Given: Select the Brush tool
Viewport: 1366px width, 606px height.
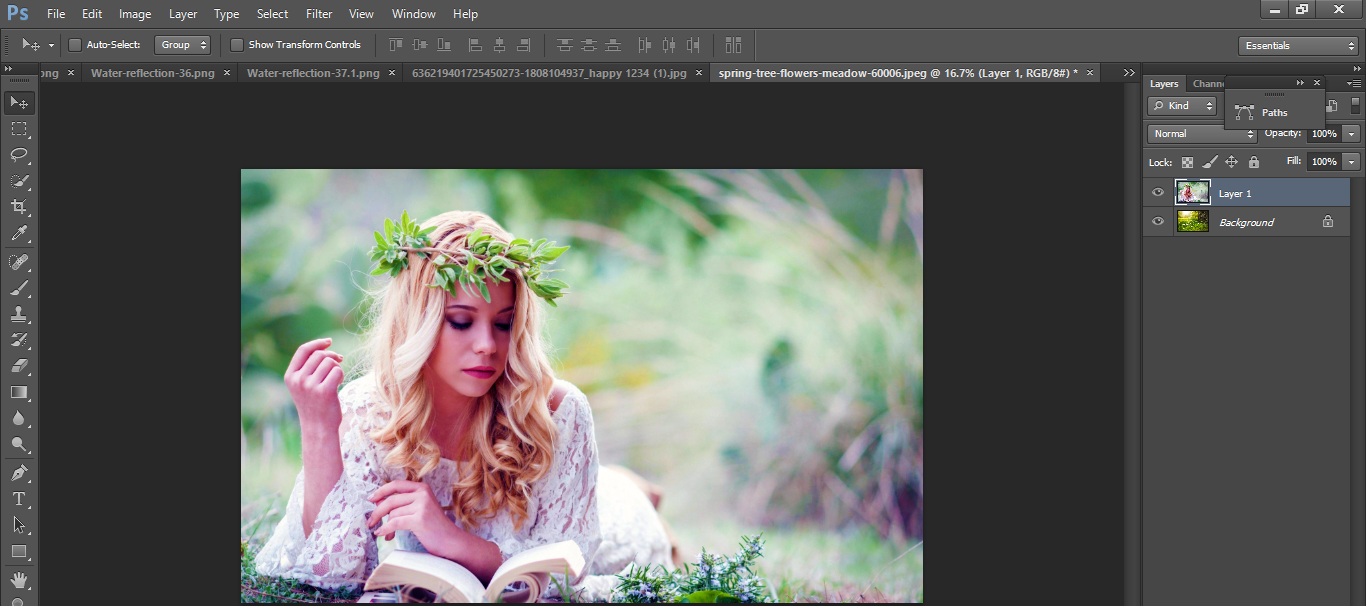Looking at the screenshot, I should click(19, 288).
